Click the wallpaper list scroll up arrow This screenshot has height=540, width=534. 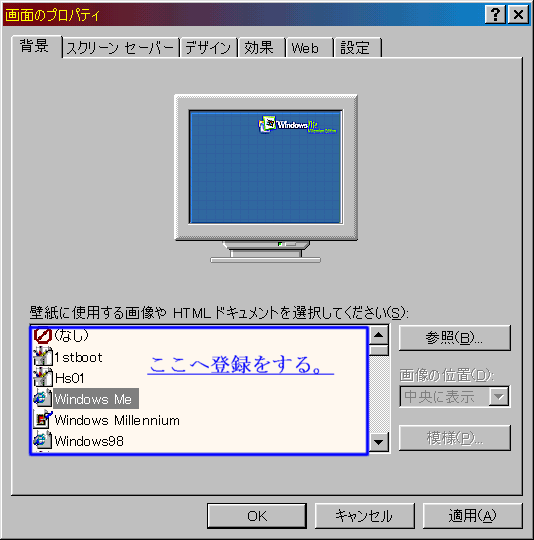pyautogui.click(x=379, y=335)
